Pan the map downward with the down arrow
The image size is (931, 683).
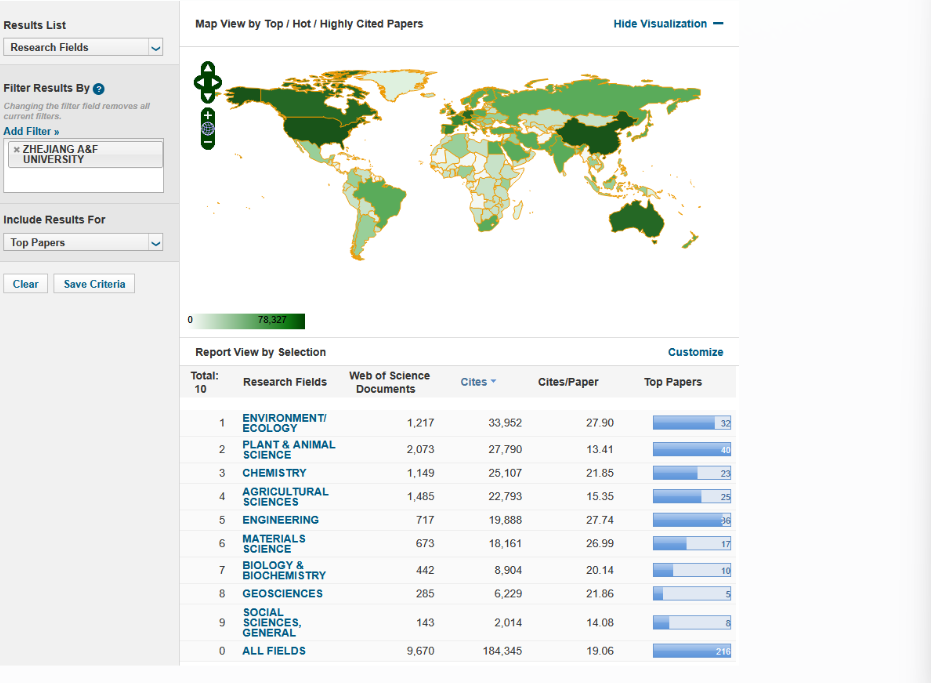(207, 96)
